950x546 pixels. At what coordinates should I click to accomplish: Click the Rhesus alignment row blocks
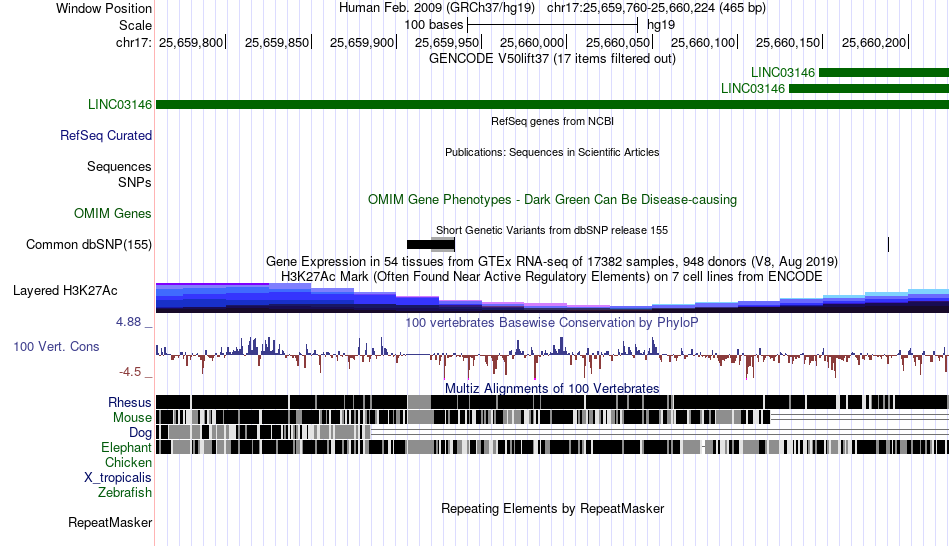552,402
